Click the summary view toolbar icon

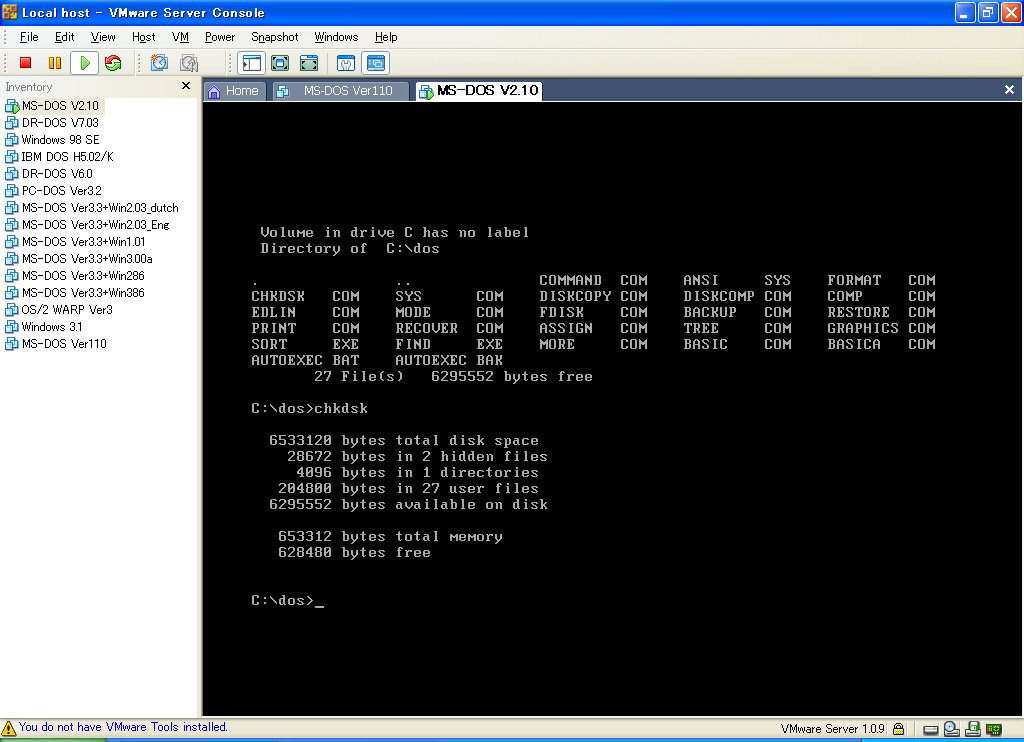(345, 63)
